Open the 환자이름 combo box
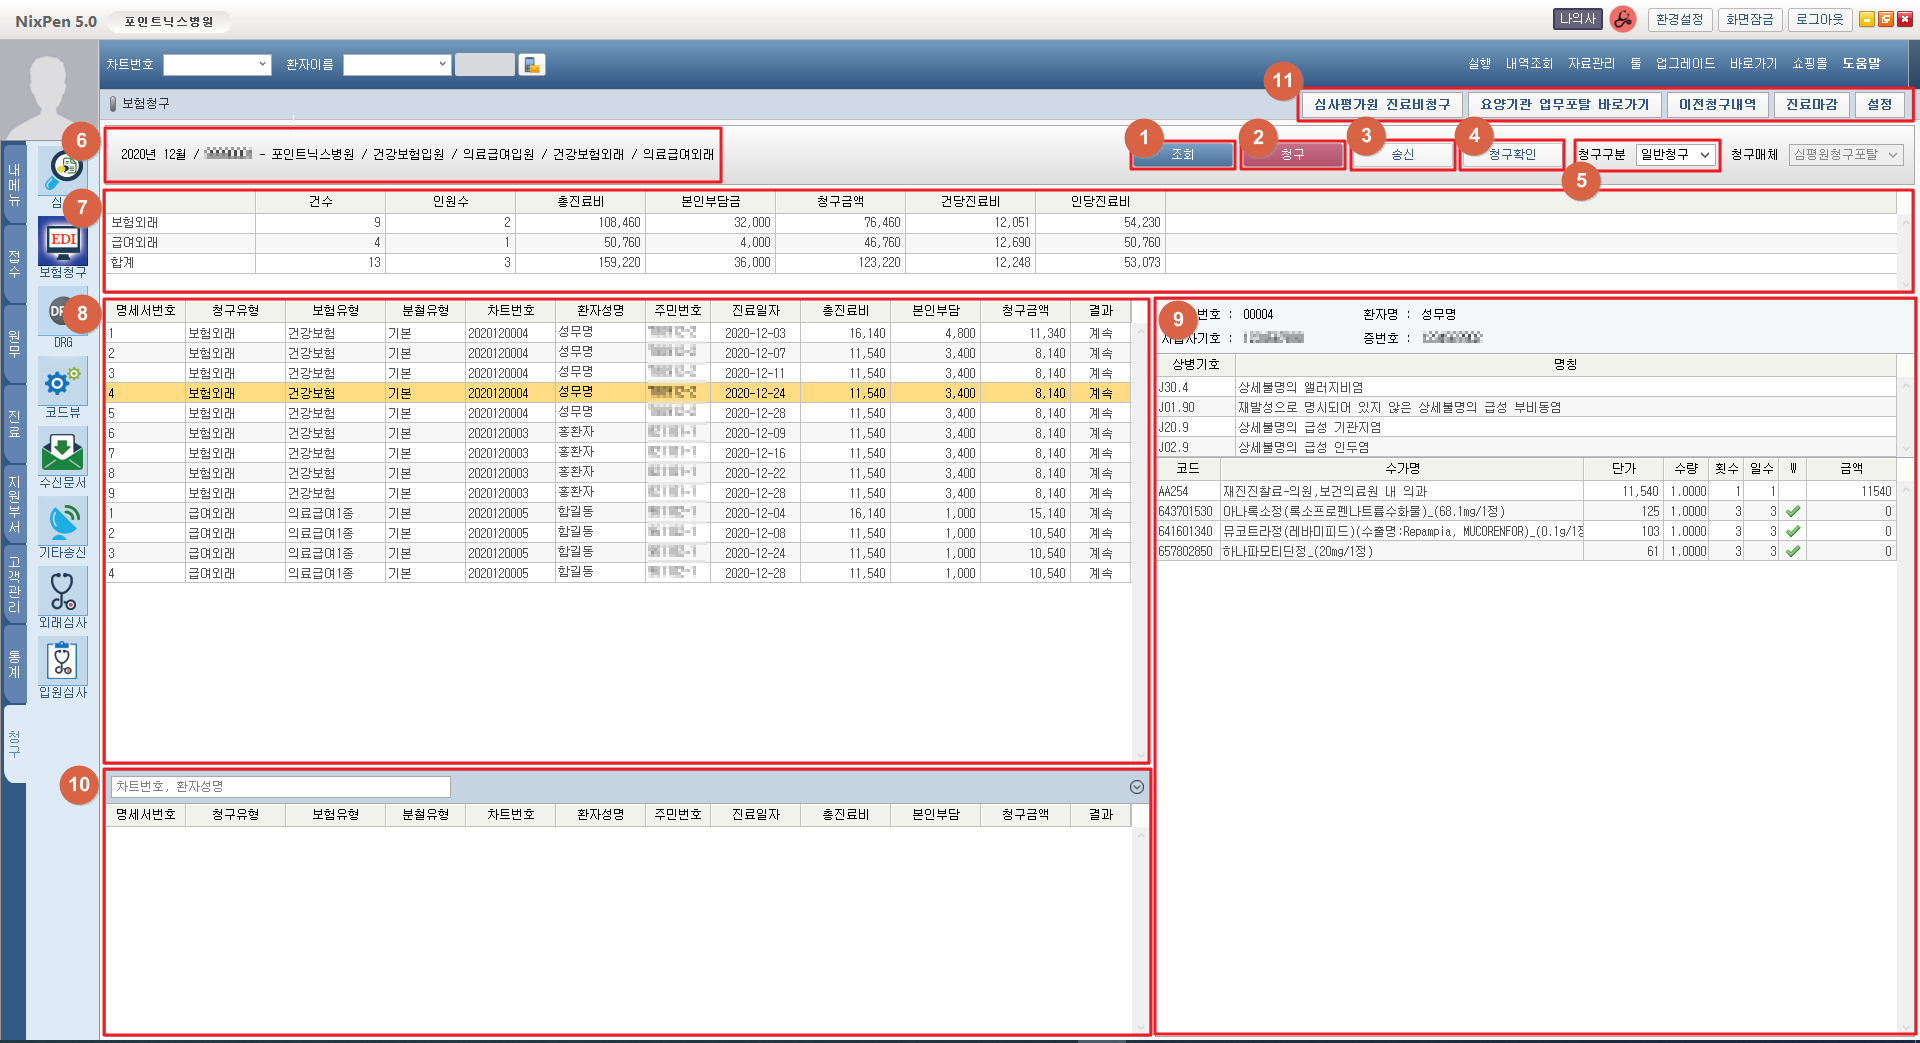This screenshot has height=1043, width=1920. click(397, 65)
